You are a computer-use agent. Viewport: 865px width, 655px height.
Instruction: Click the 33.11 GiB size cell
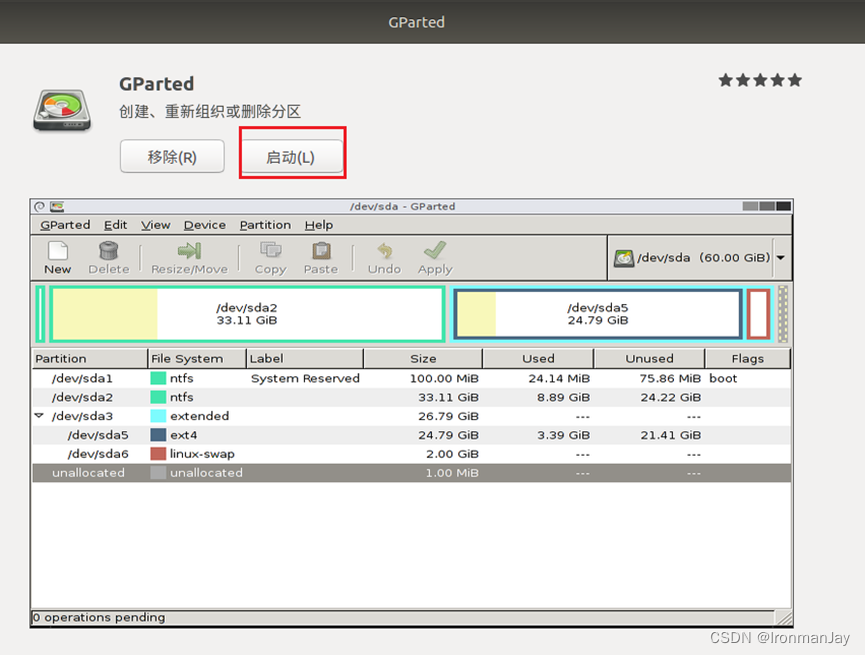pos(448,397)
